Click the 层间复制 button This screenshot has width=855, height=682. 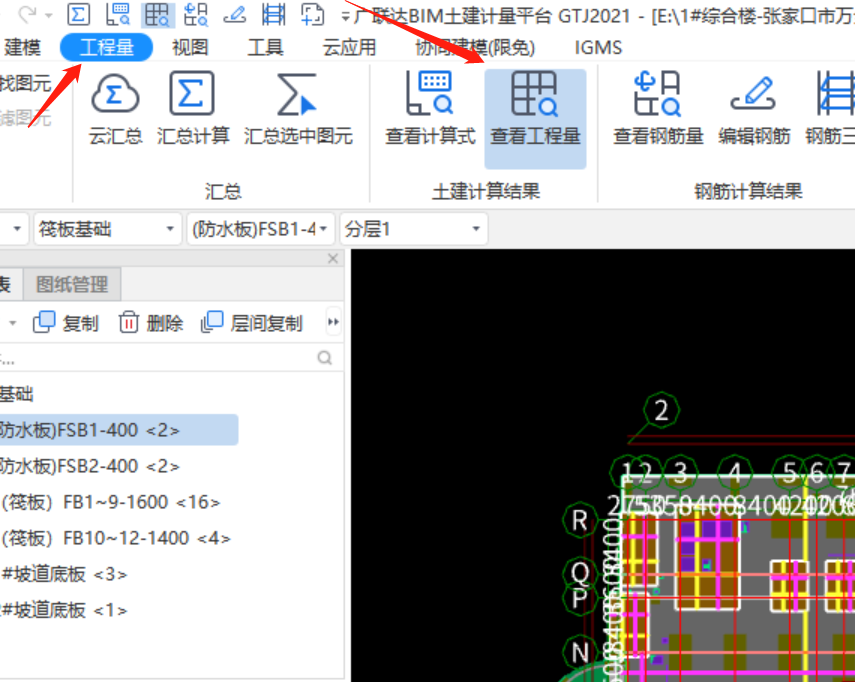click(251, 323)
